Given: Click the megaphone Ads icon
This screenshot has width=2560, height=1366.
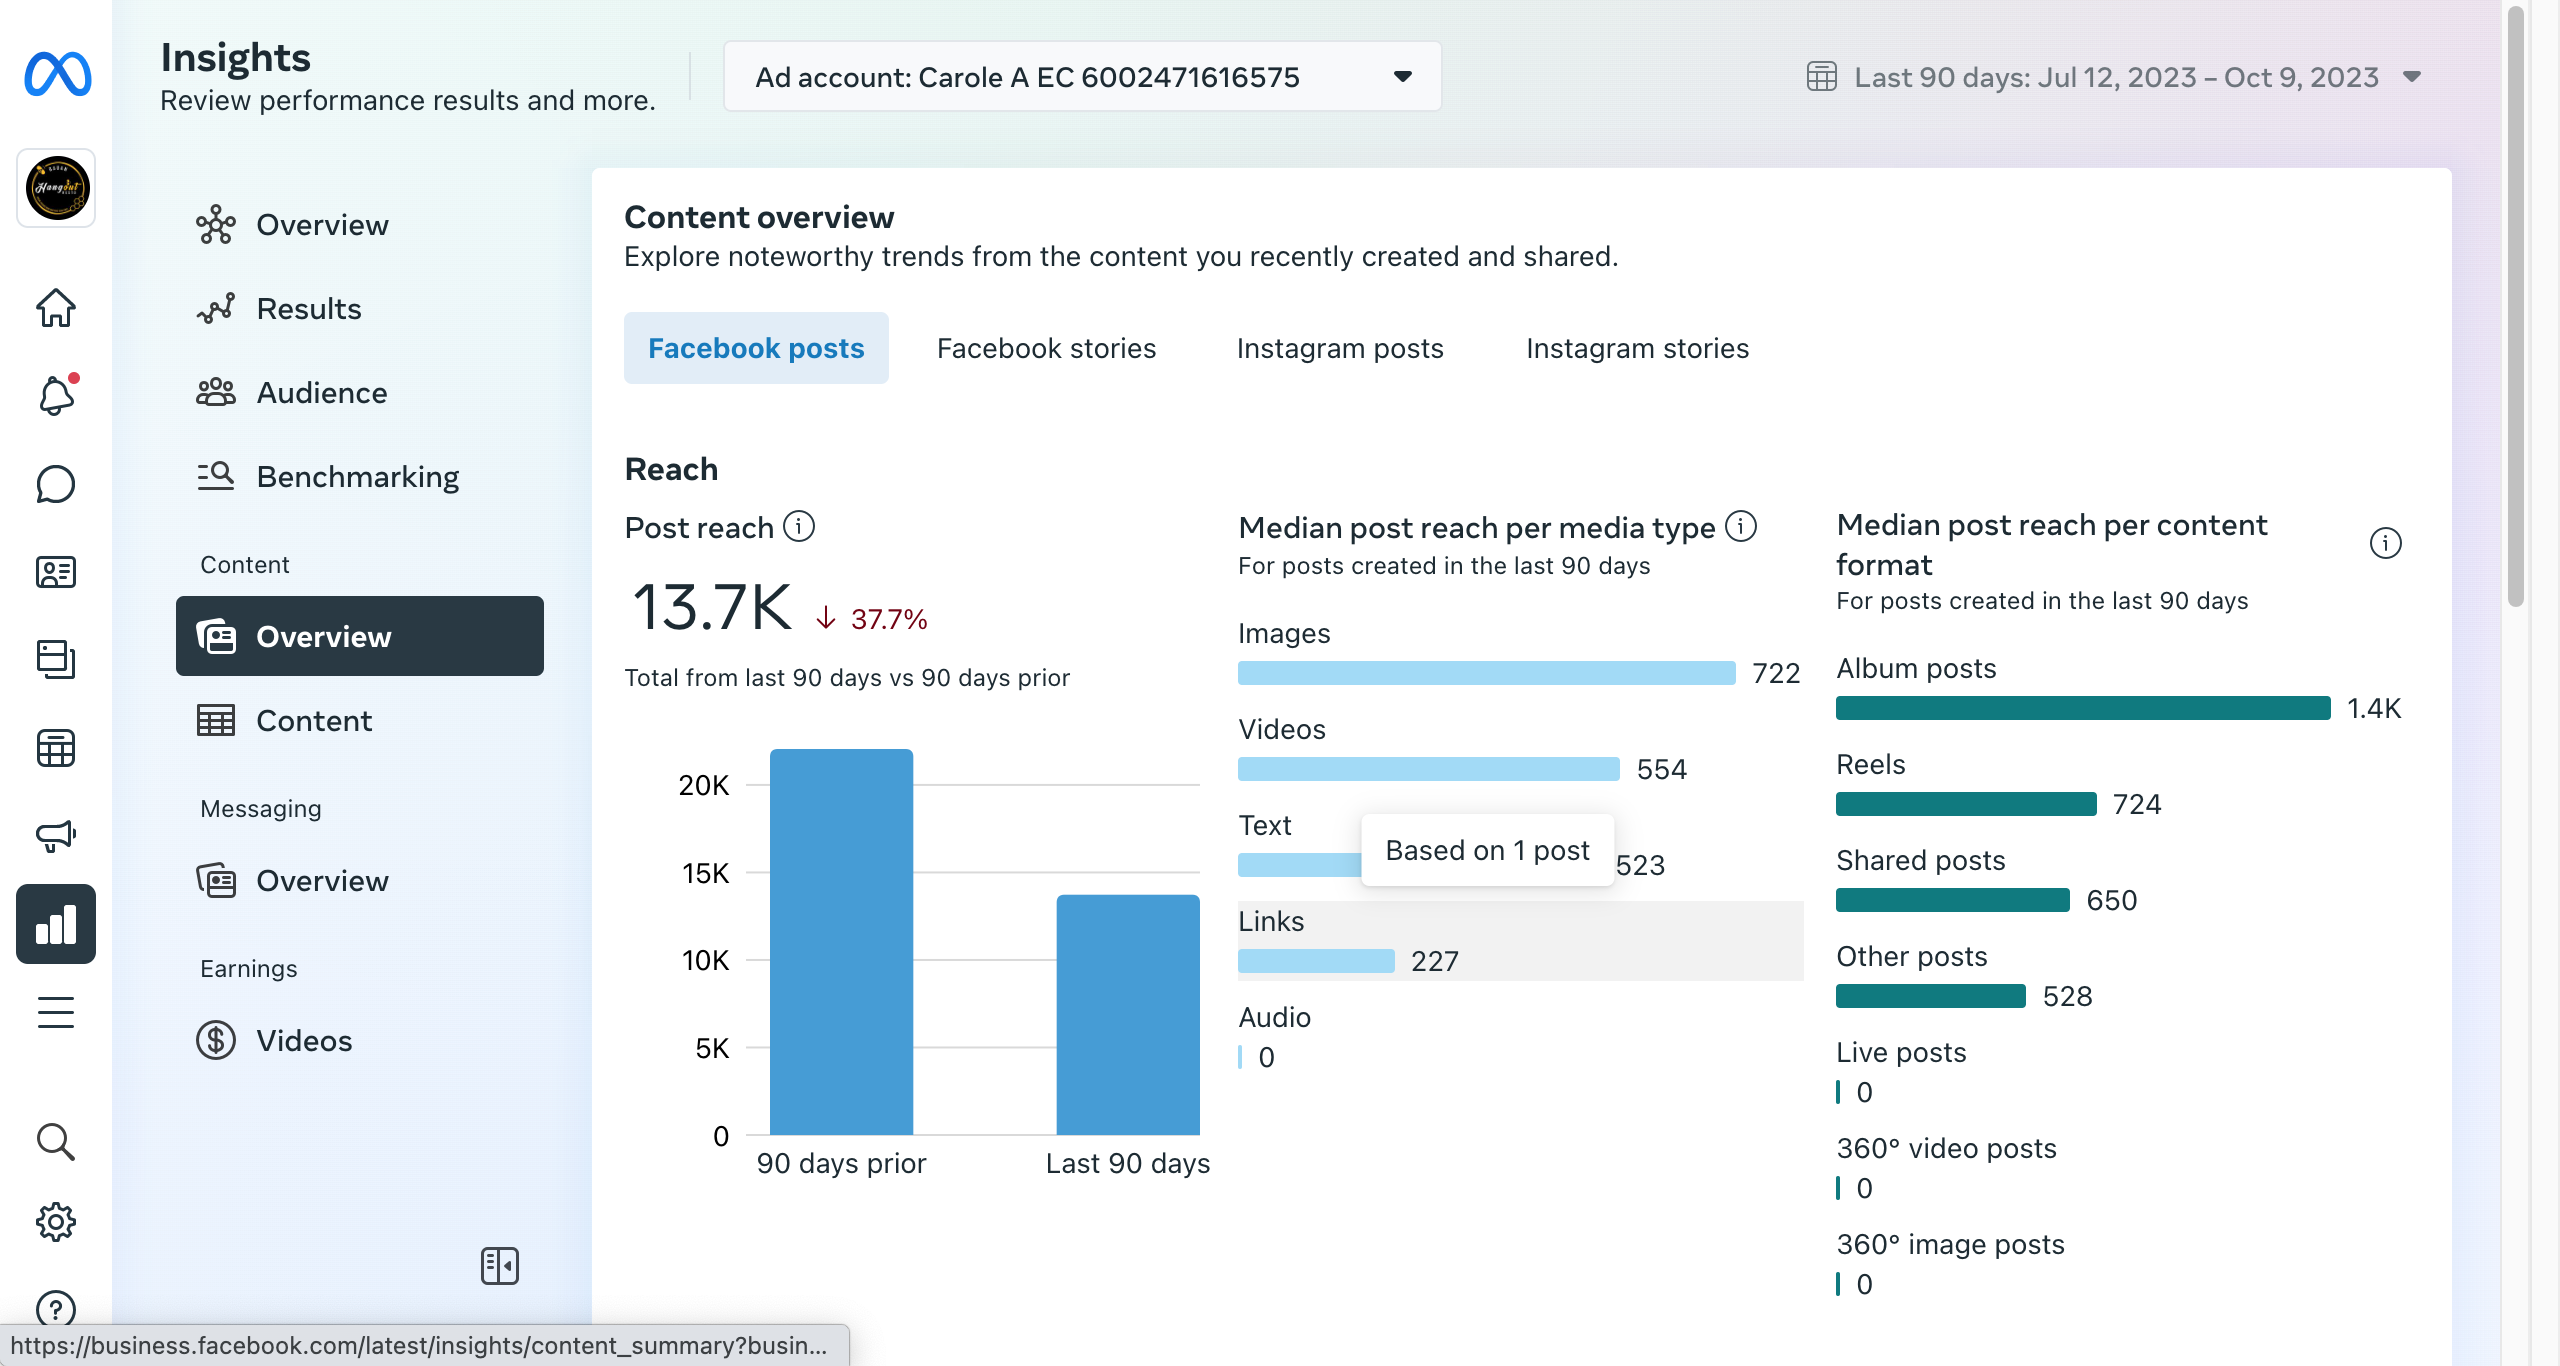Looking at the screenshot, I should (56, 835).
